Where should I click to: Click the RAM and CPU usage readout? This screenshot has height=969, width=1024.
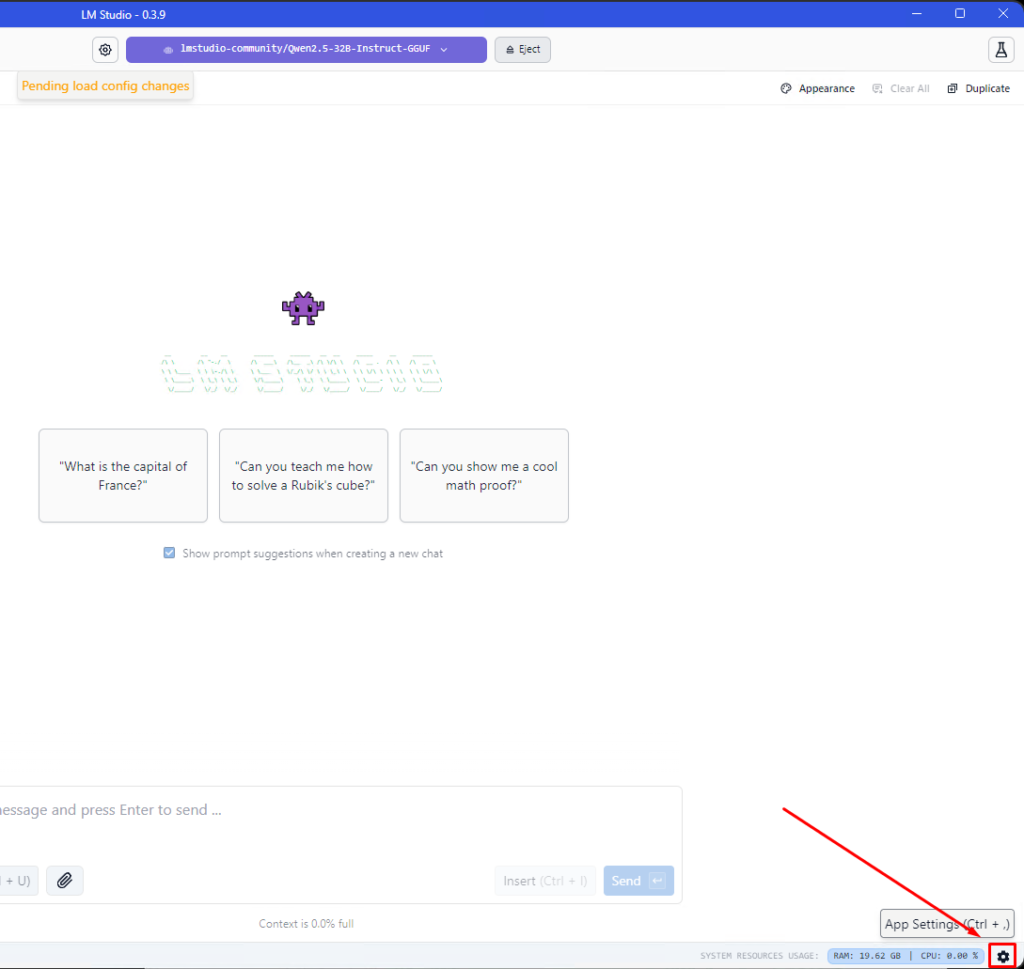[905, 956]
